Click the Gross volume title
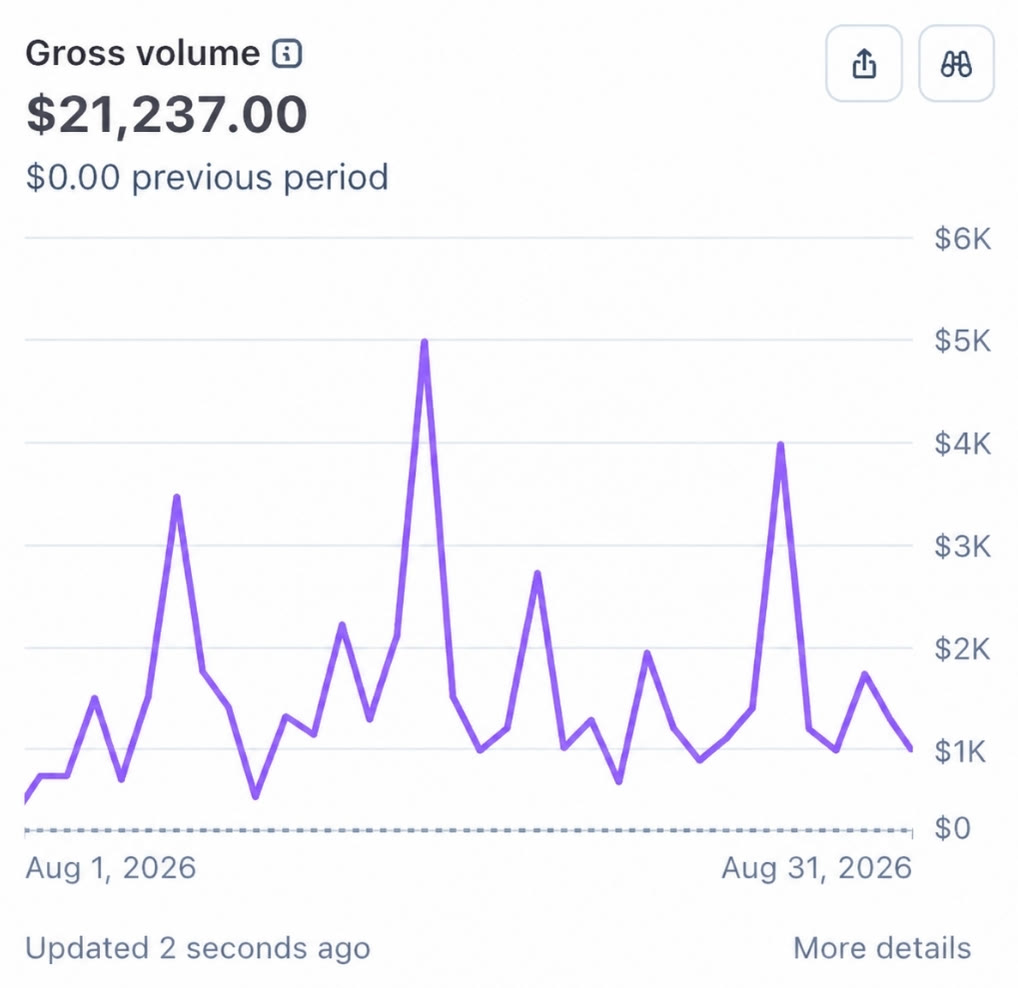 (143, 53)
